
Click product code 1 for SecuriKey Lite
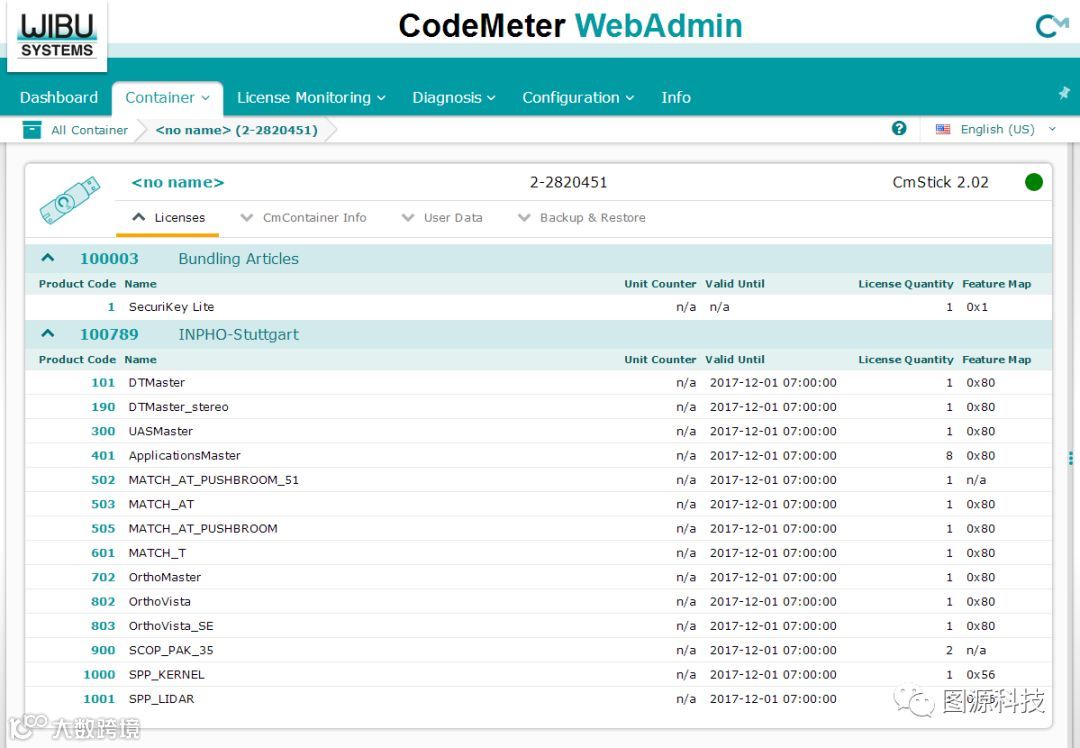111,307
